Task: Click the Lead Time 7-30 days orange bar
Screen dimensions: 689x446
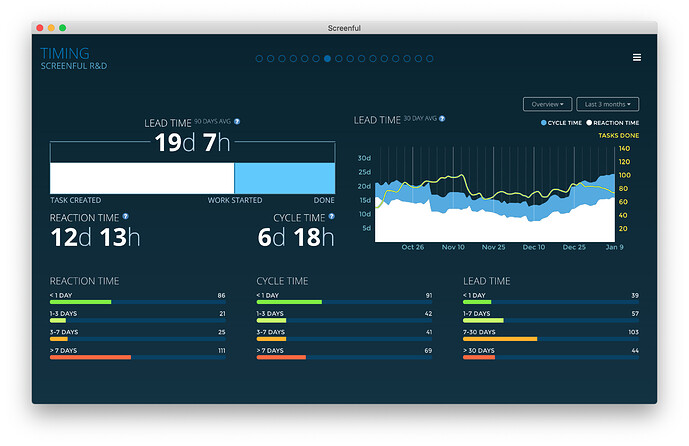Action: (500, 339)
